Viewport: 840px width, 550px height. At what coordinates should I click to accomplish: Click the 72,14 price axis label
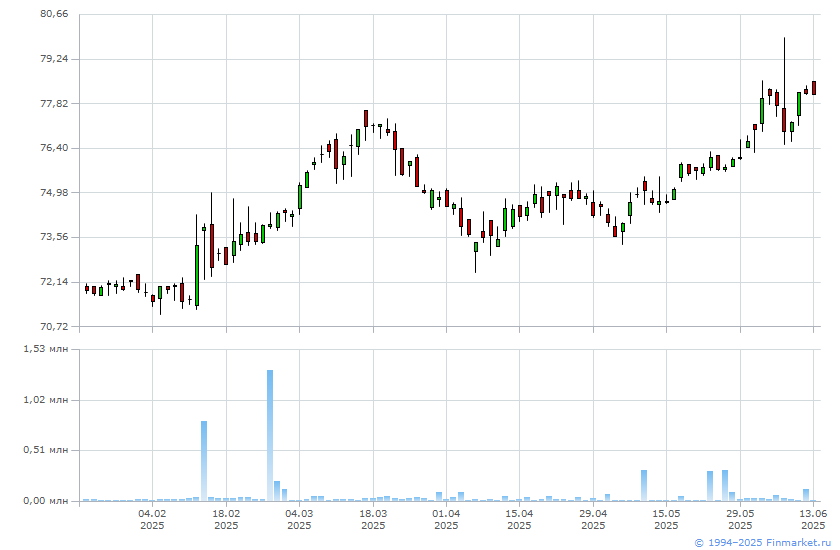click(x=55, y=281)
